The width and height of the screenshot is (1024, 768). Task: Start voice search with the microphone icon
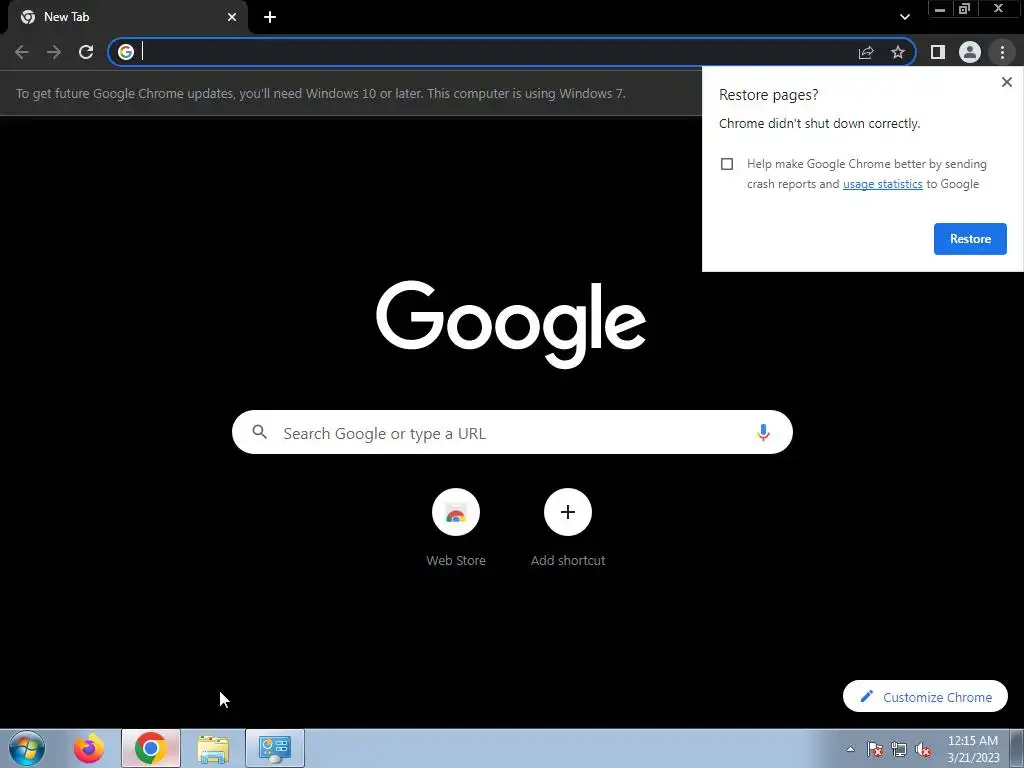[x=763, y=432]
